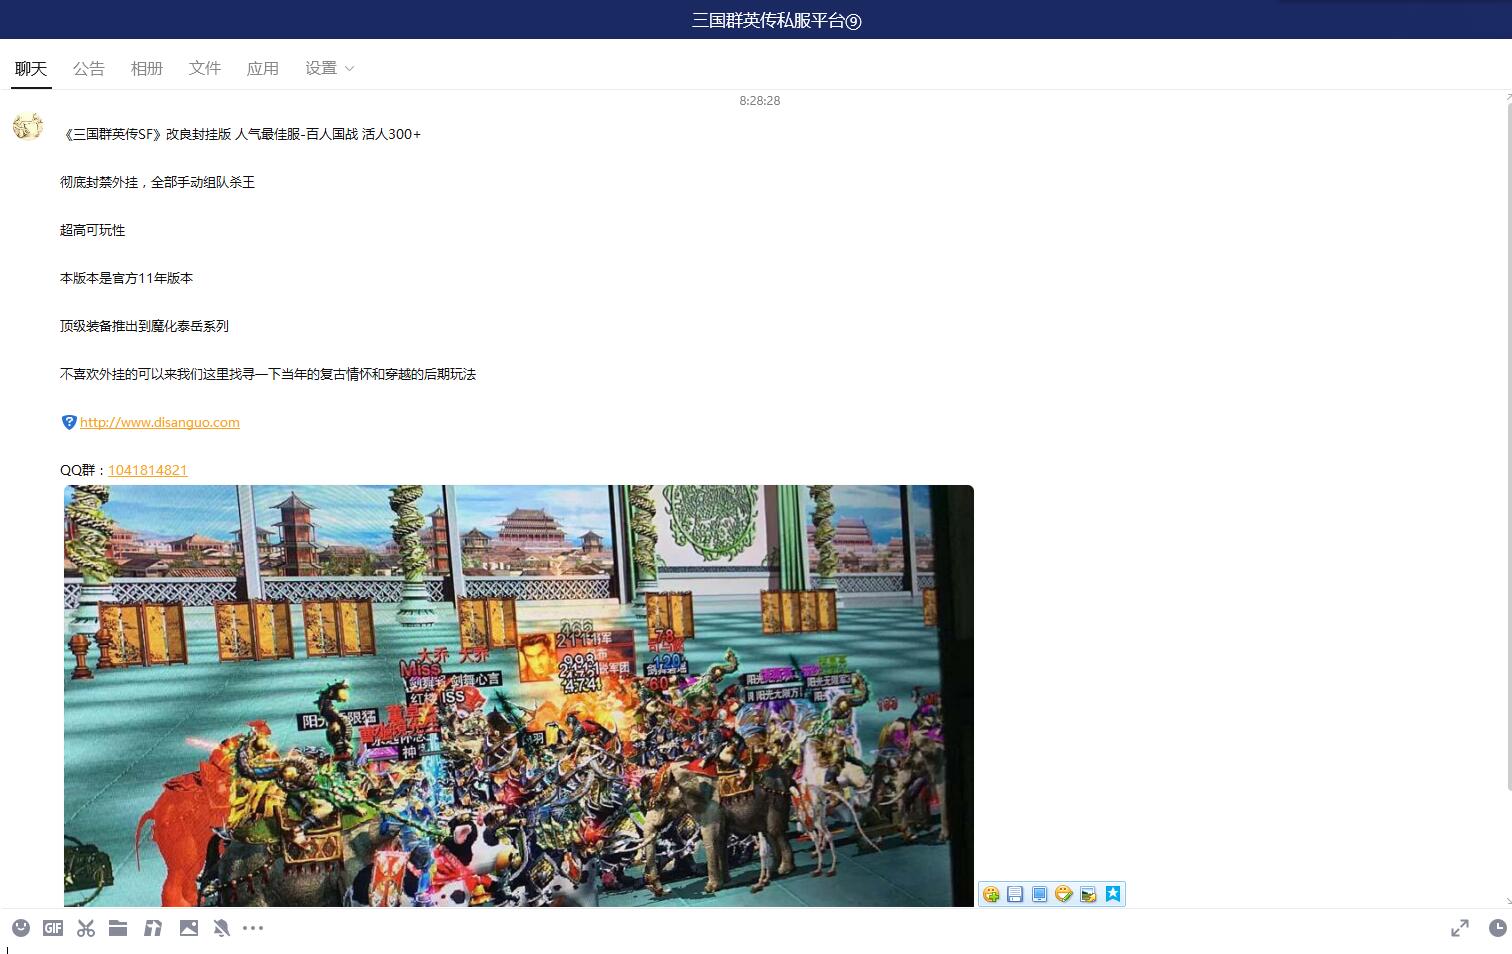Click the line beginning 不喜欢外挂的可以来我们这里
Screen dimensions: 1512x954
pos(268,374)
